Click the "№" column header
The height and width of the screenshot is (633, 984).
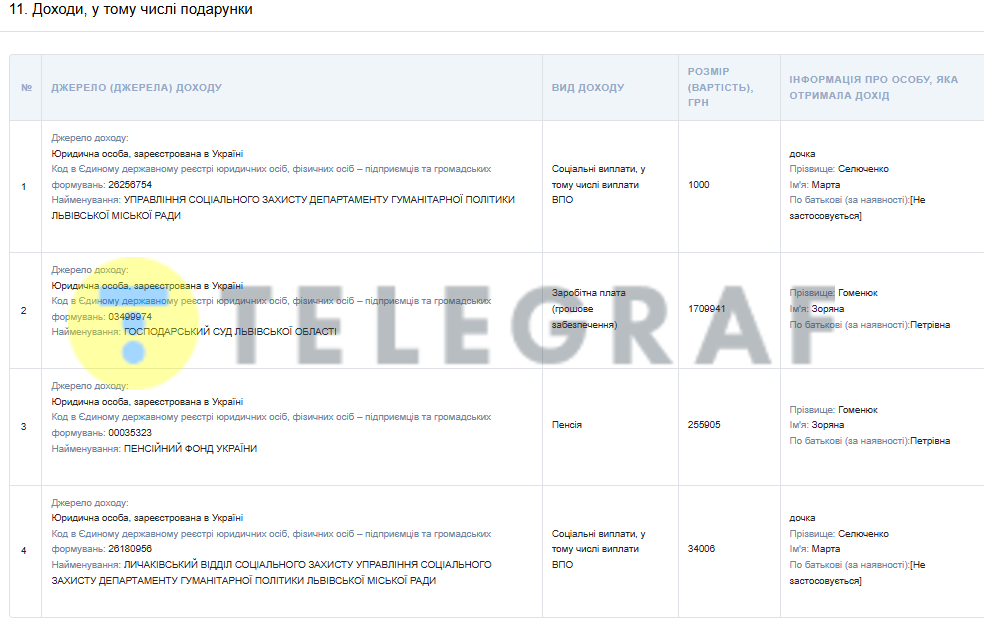(26, 87)
